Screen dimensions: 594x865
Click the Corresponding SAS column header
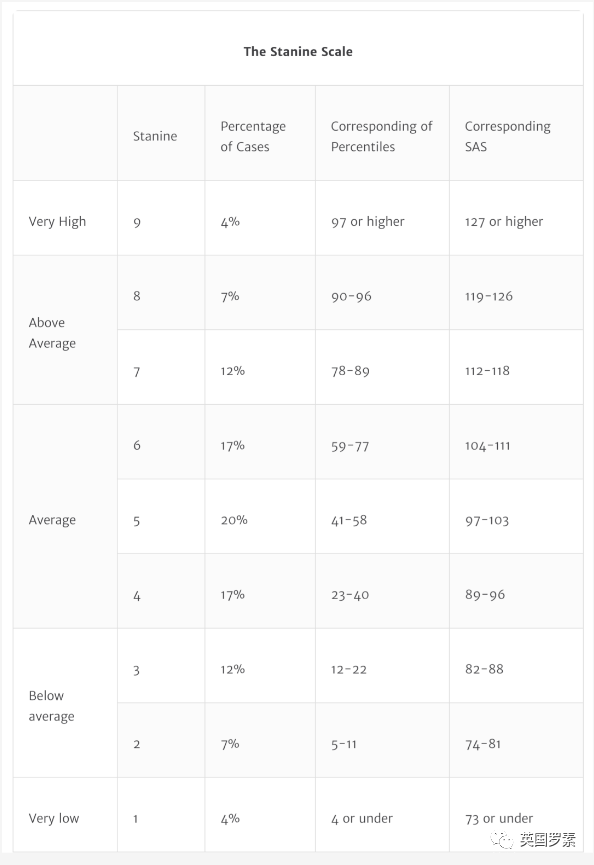[507, 136]
